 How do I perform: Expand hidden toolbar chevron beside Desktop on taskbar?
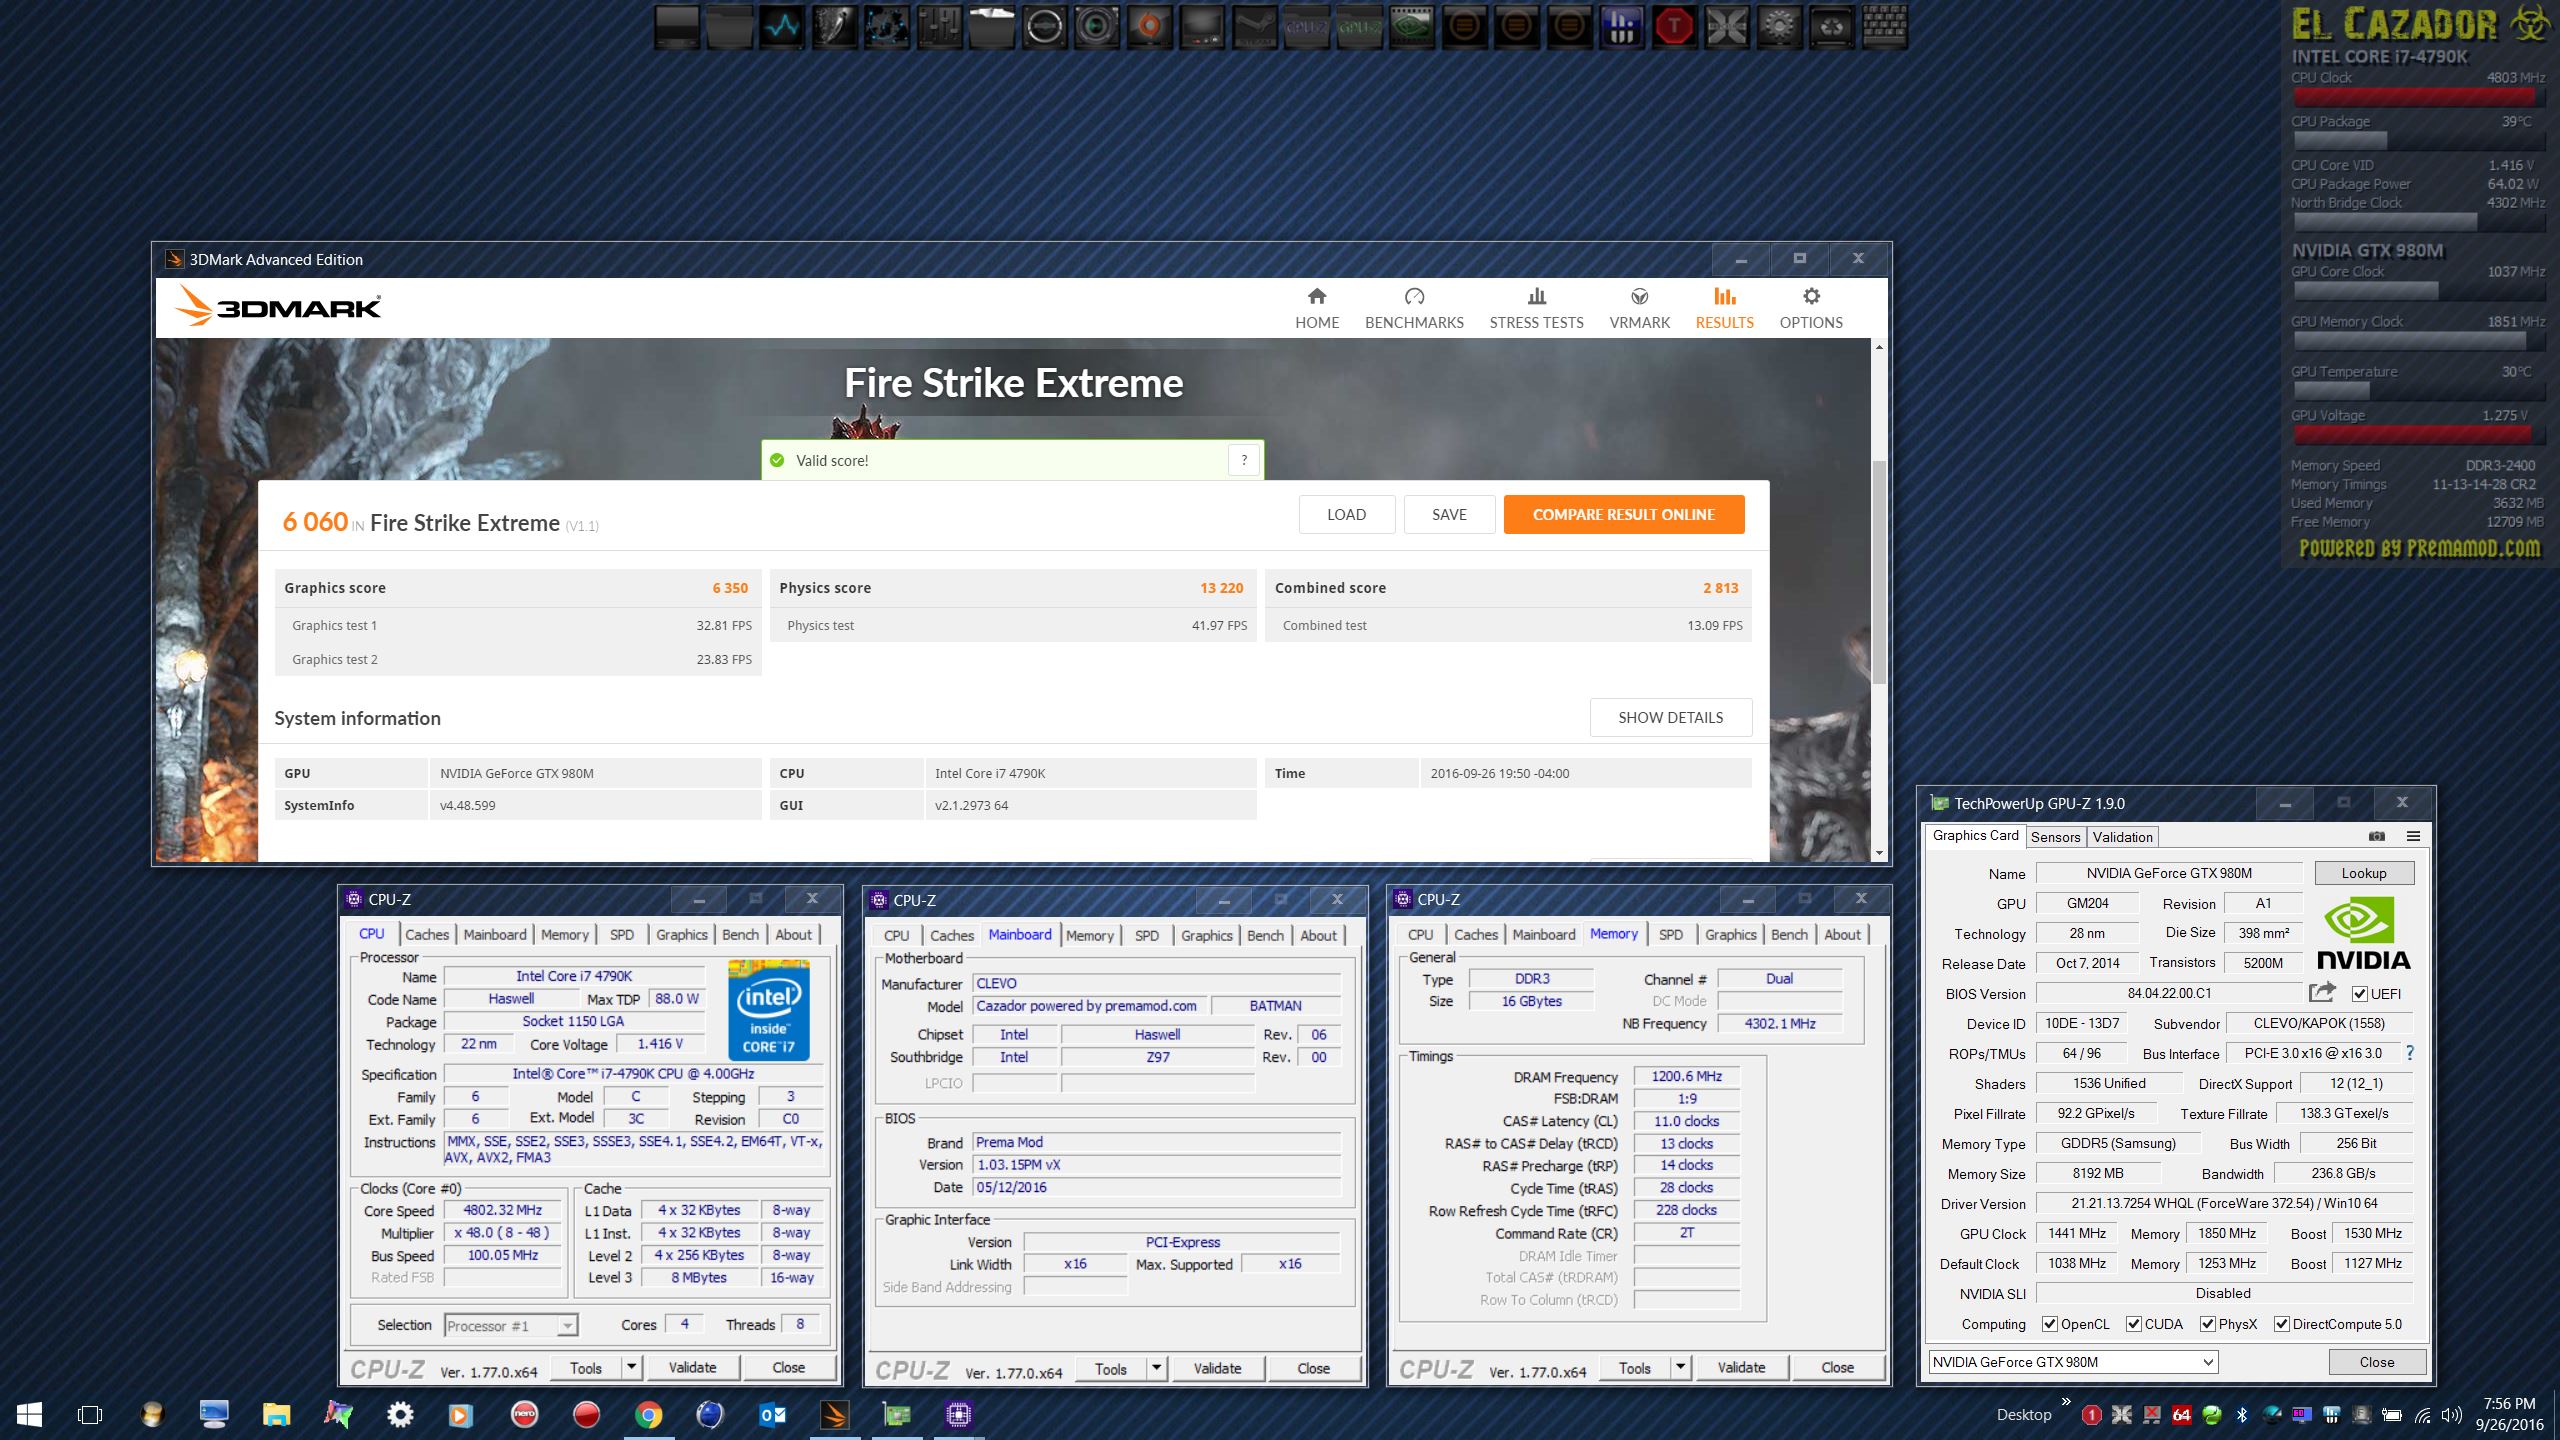click(2066, 1402)
